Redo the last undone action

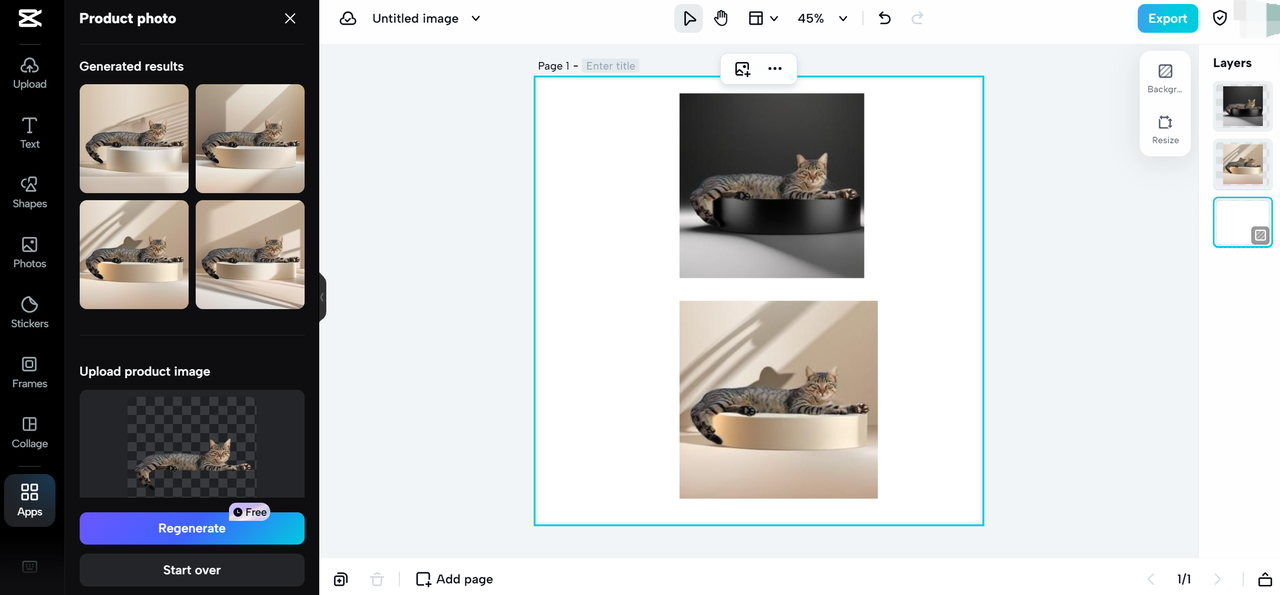[917, 19]
